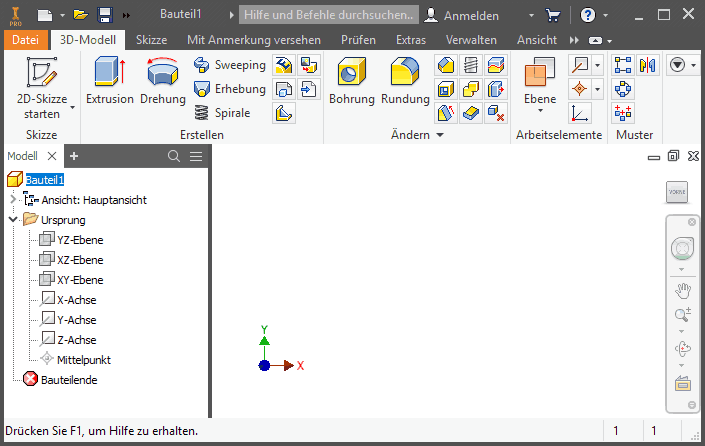
Task: Open the Datei menu
Action: pyautogui.click(x=25, y=40)
